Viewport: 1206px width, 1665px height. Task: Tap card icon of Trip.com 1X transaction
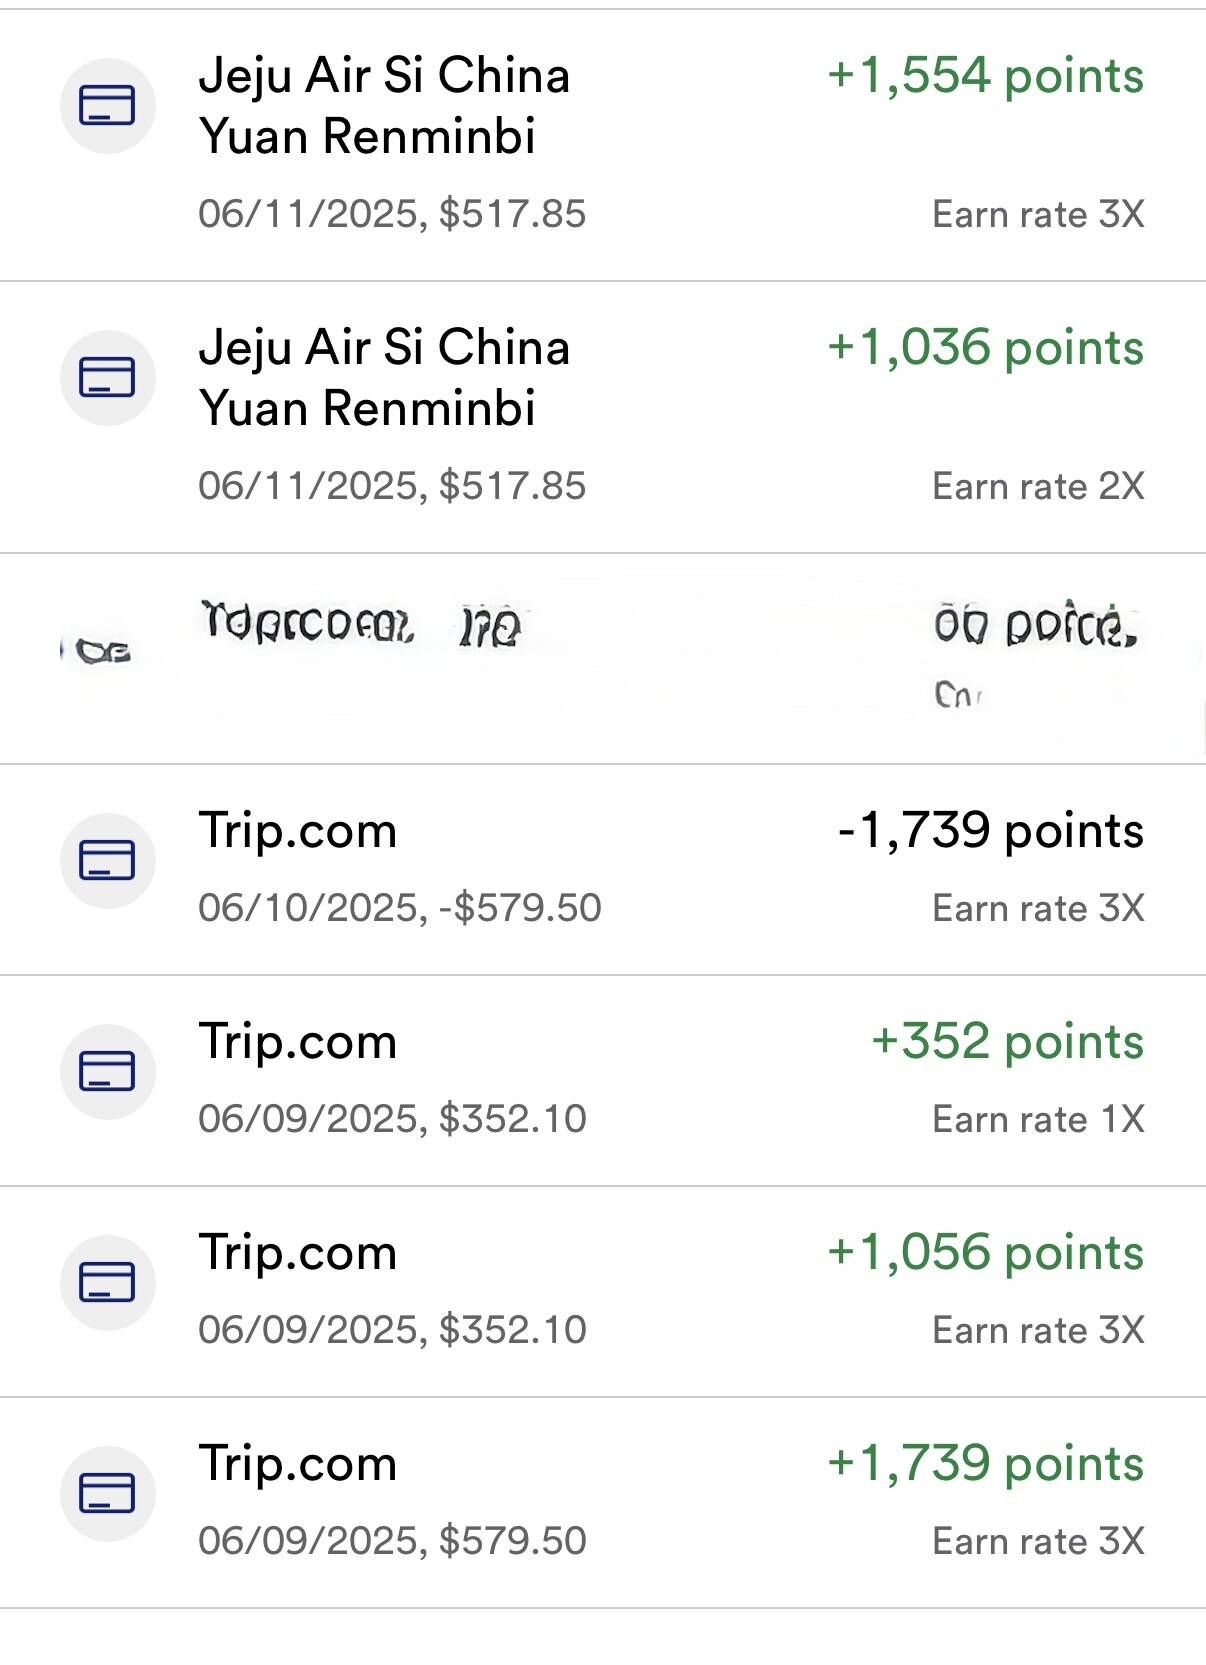click(107, 1071)
